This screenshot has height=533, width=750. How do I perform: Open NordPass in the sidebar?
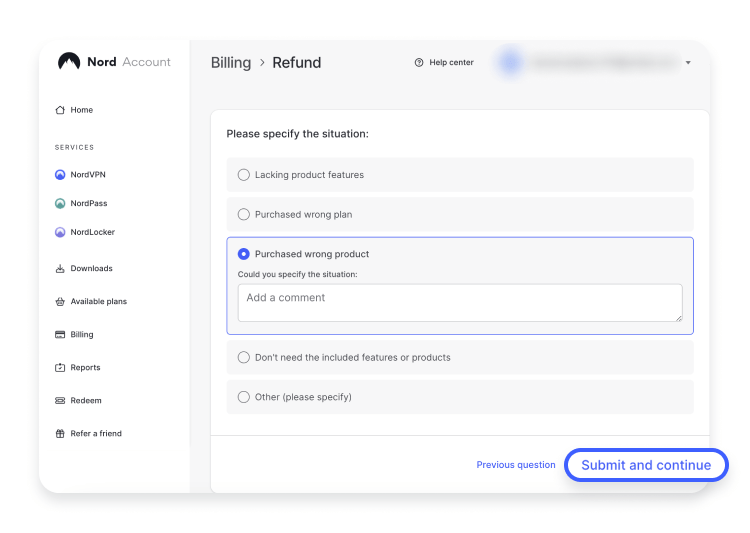point(89,203)
